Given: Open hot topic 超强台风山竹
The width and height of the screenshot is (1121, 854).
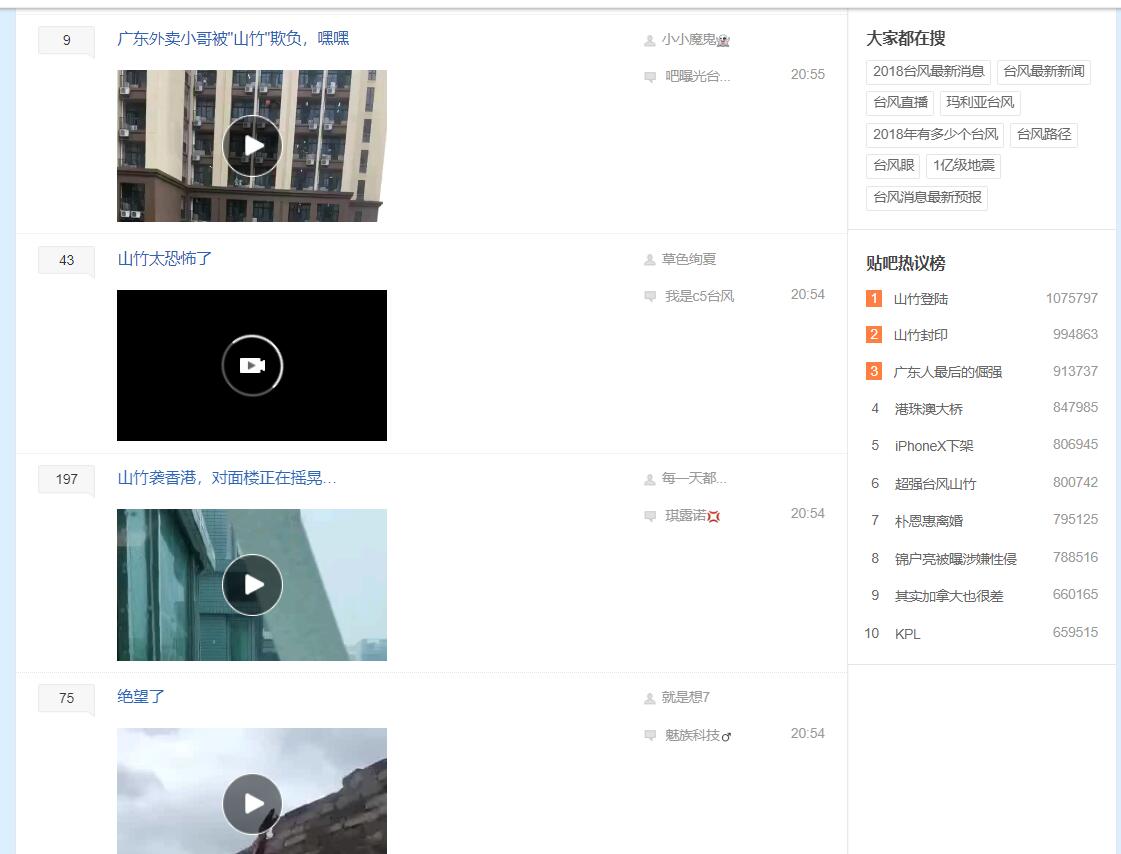Looking at the screenshot, I should click(x=935, y=485).
